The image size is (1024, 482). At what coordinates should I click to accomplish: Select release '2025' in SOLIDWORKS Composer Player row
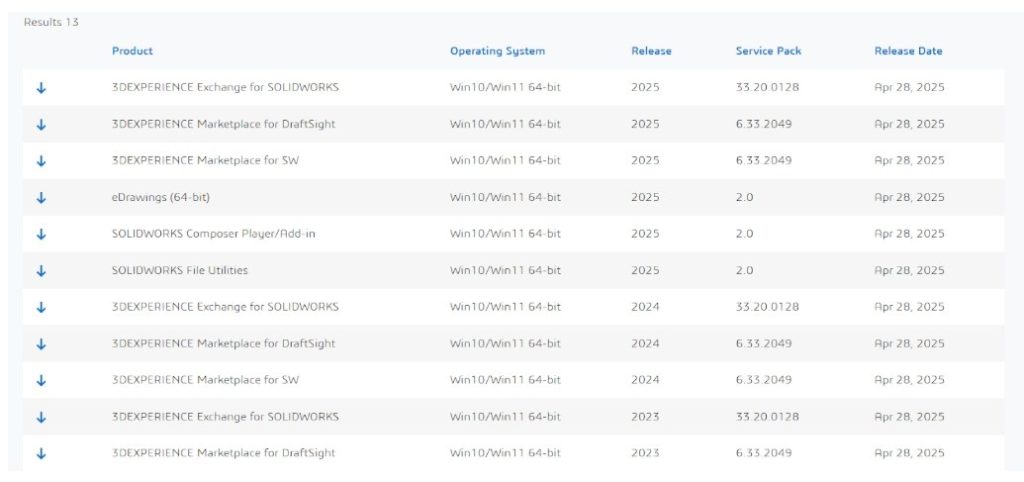tap(645, 234)
